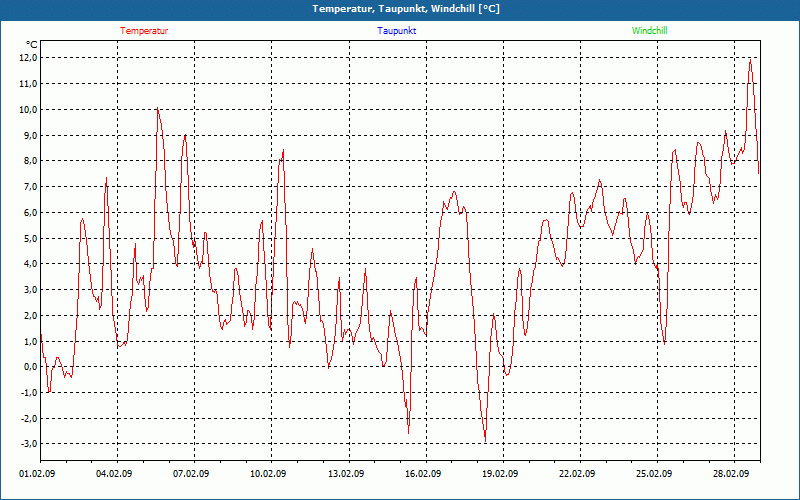The image size is (800, 500).
Task: Click the 04.02.09 date label
Action: click(x=114, y=474)
